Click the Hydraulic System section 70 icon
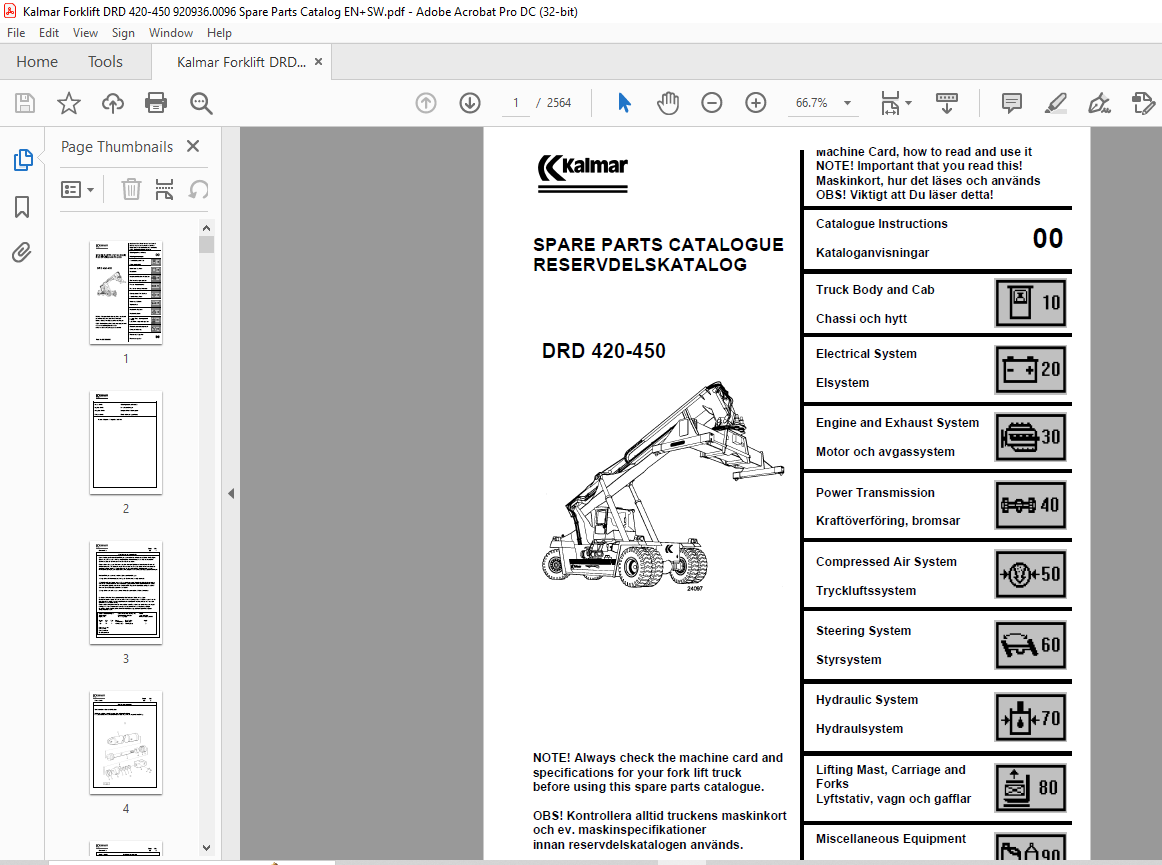 tap(1031, 717)
